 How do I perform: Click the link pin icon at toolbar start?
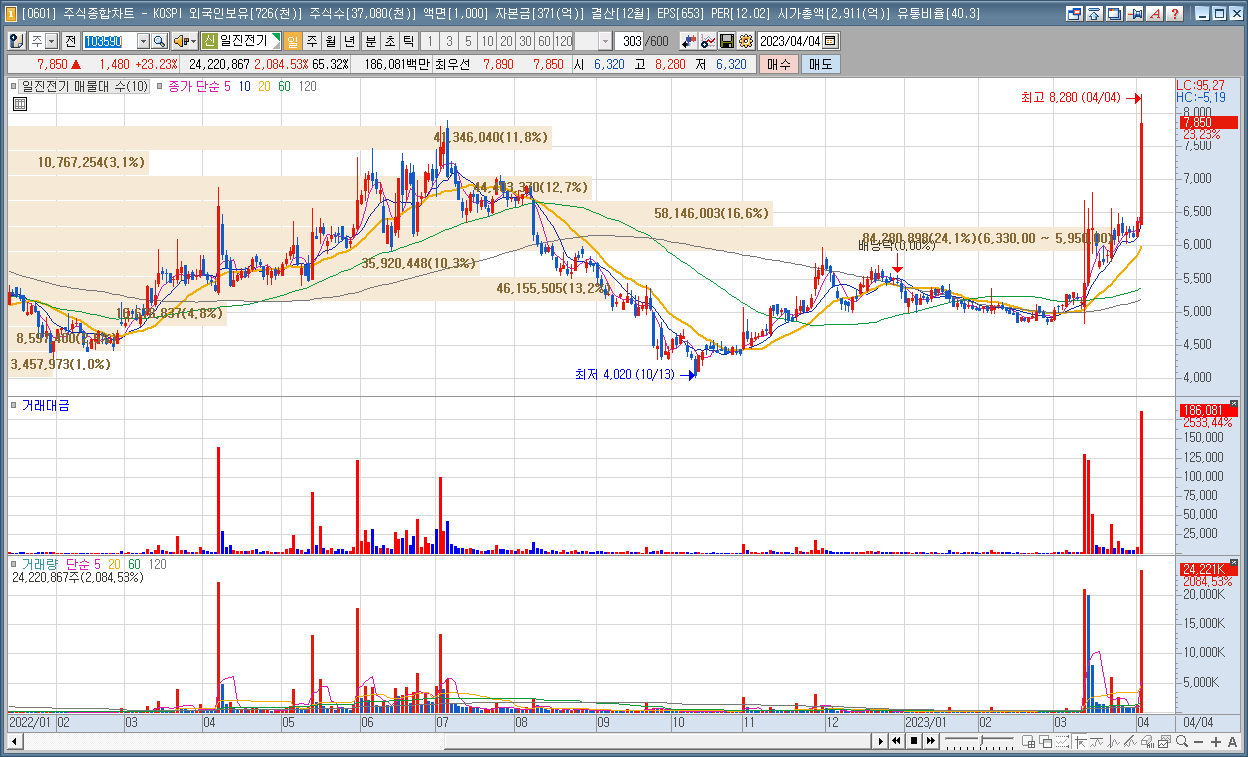pyautogui.click(x=16, y=41)
